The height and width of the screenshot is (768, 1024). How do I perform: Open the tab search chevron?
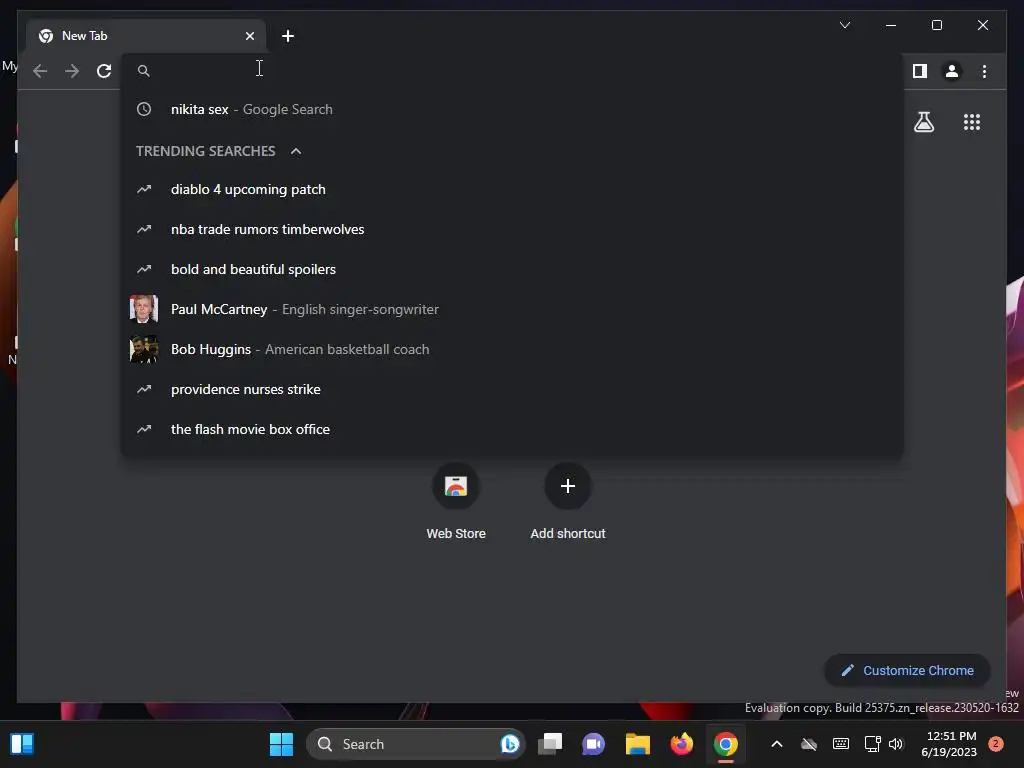tap(844, 25)
